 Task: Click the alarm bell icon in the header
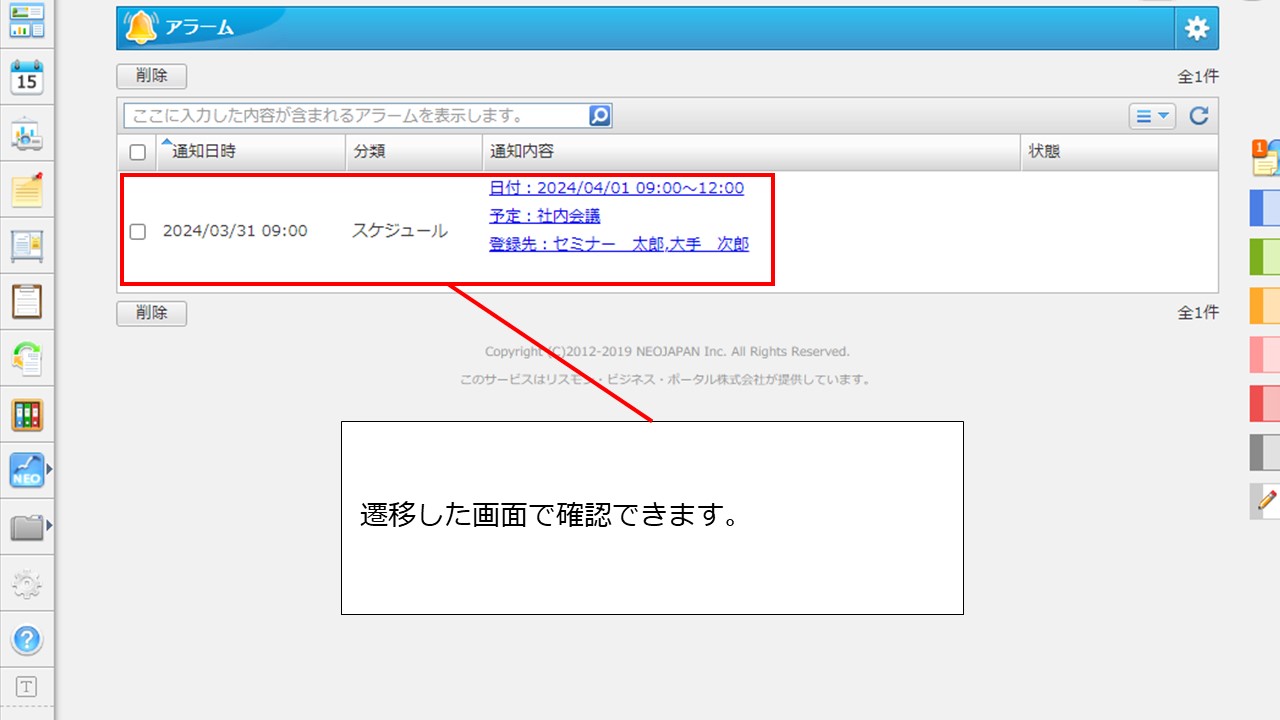pos(141,28)
